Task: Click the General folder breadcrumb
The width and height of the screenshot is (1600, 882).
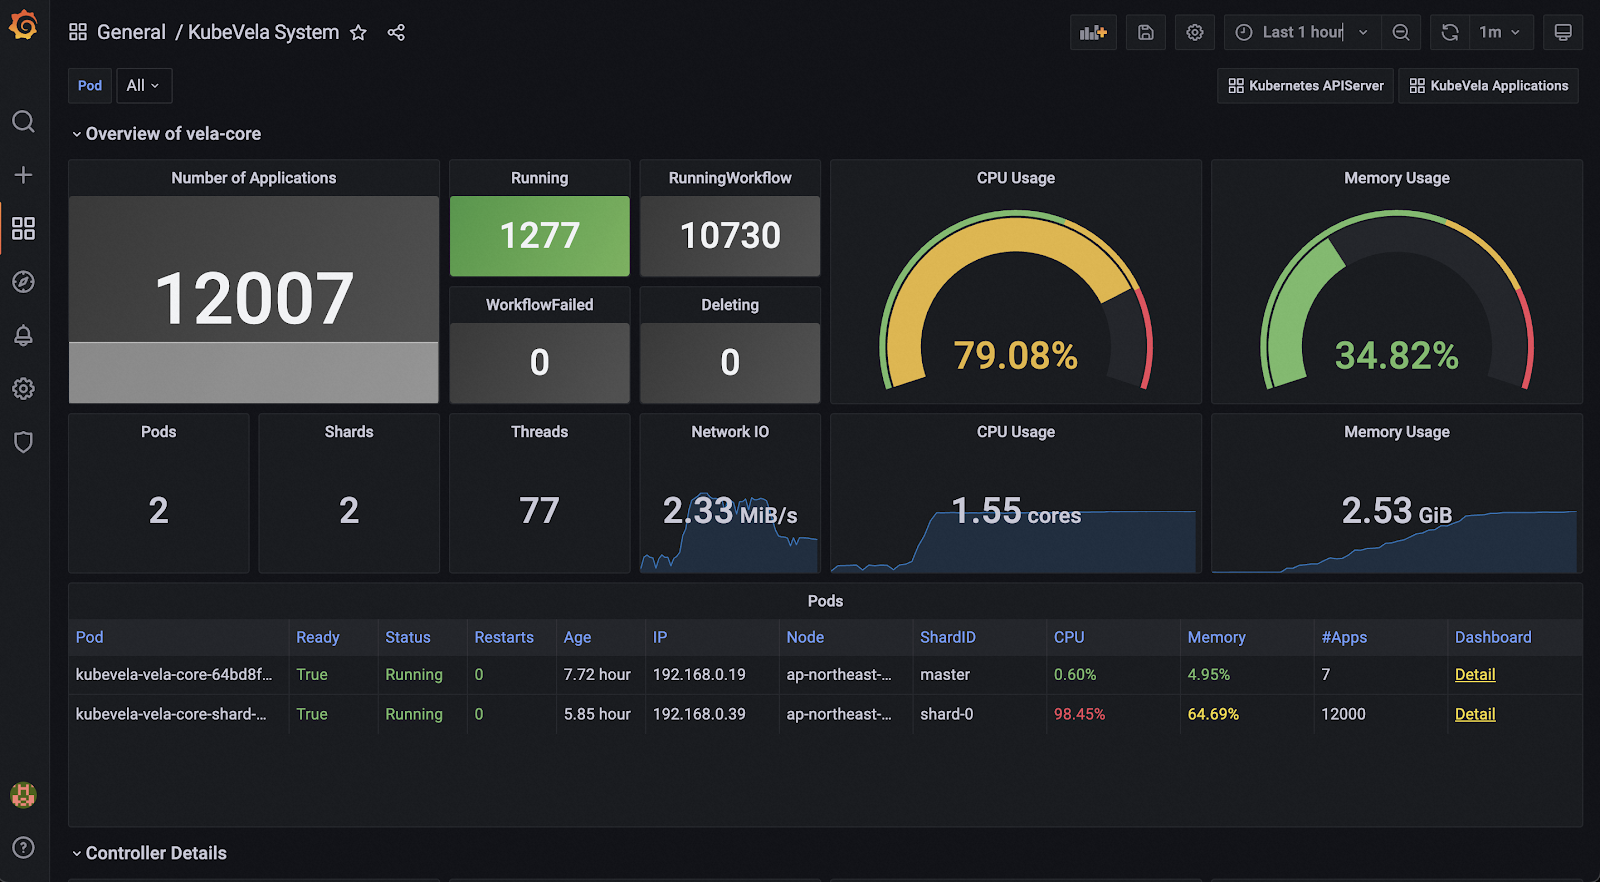Action: [131, 32]
